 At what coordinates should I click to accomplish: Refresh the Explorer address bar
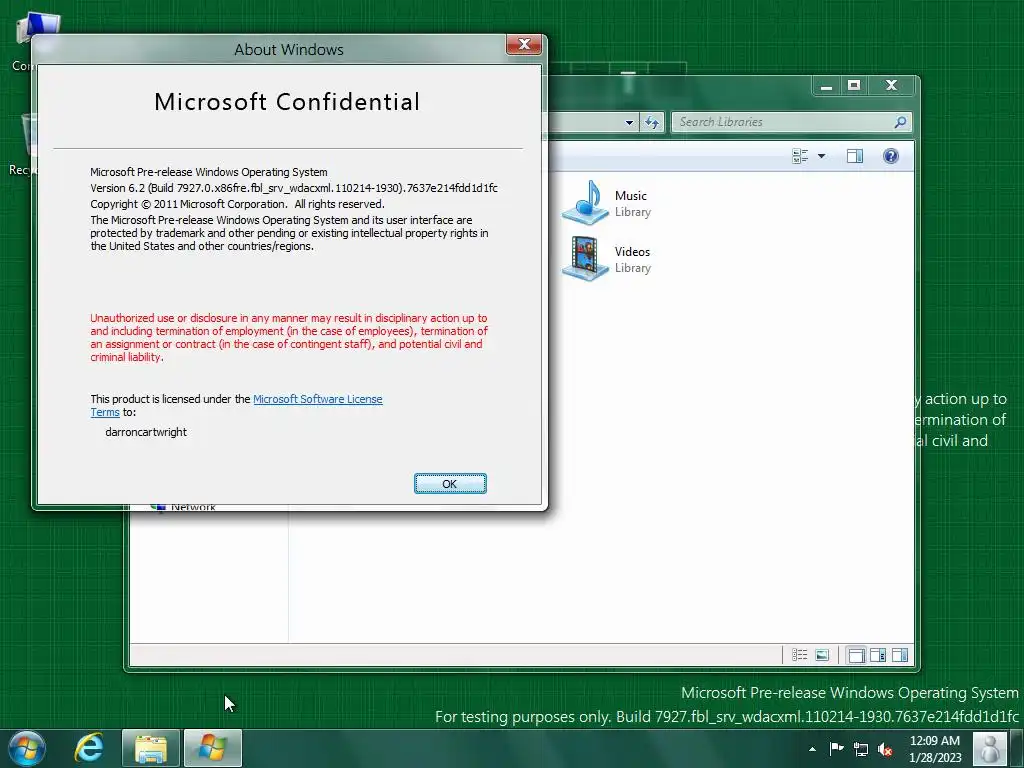(x=651, y=122)
